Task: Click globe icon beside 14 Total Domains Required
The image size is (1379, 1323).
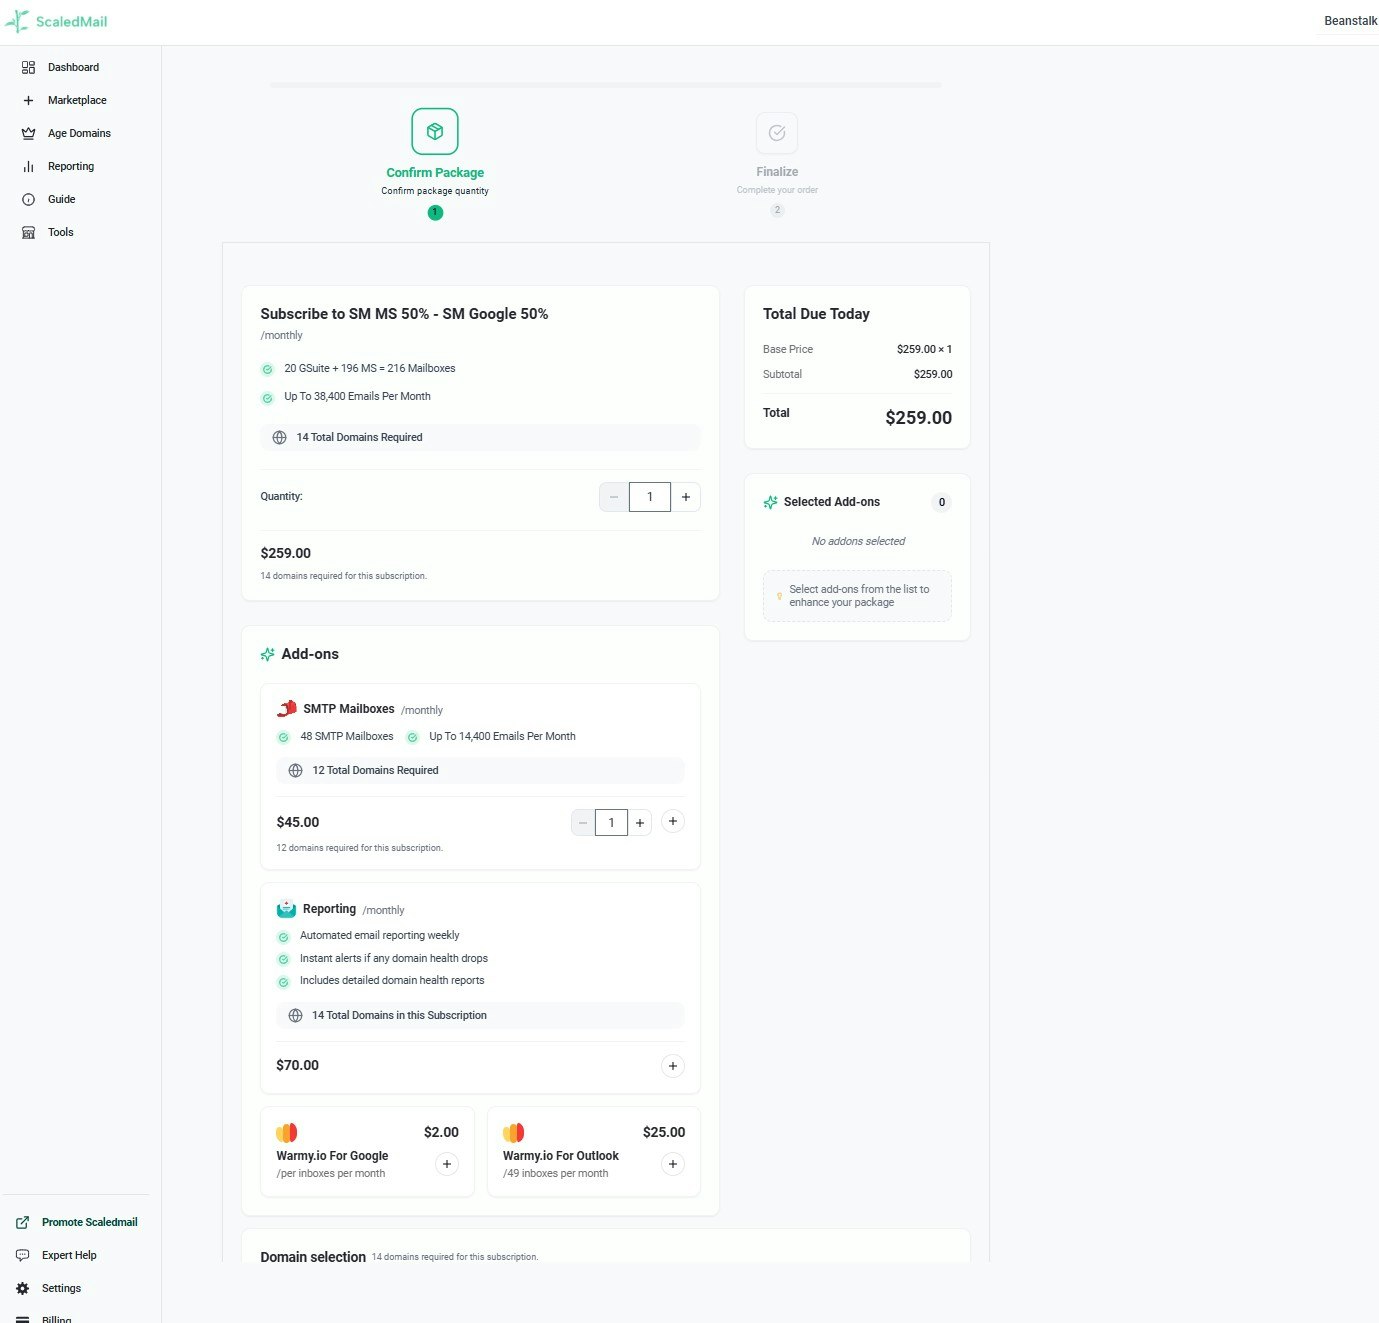Action: click(280, 437)
